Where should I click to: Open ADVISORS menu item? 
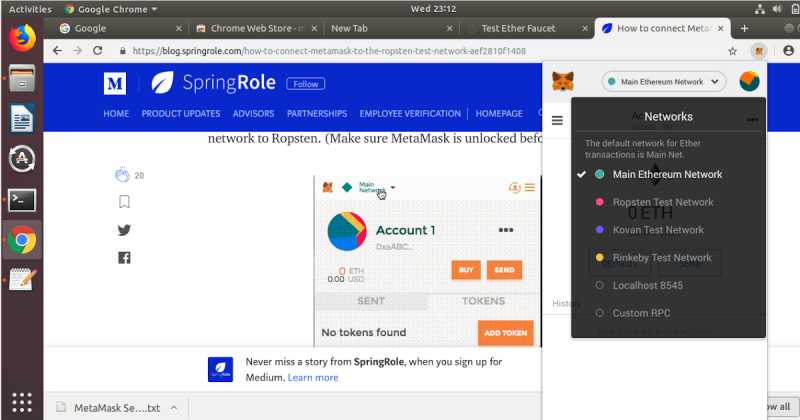point(253,113)
